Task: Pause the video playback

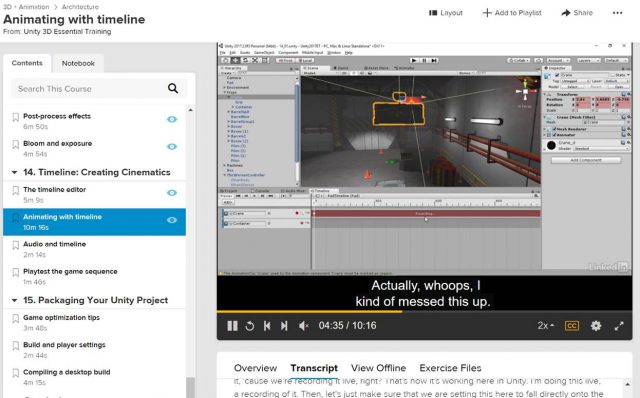Action: 232,326
